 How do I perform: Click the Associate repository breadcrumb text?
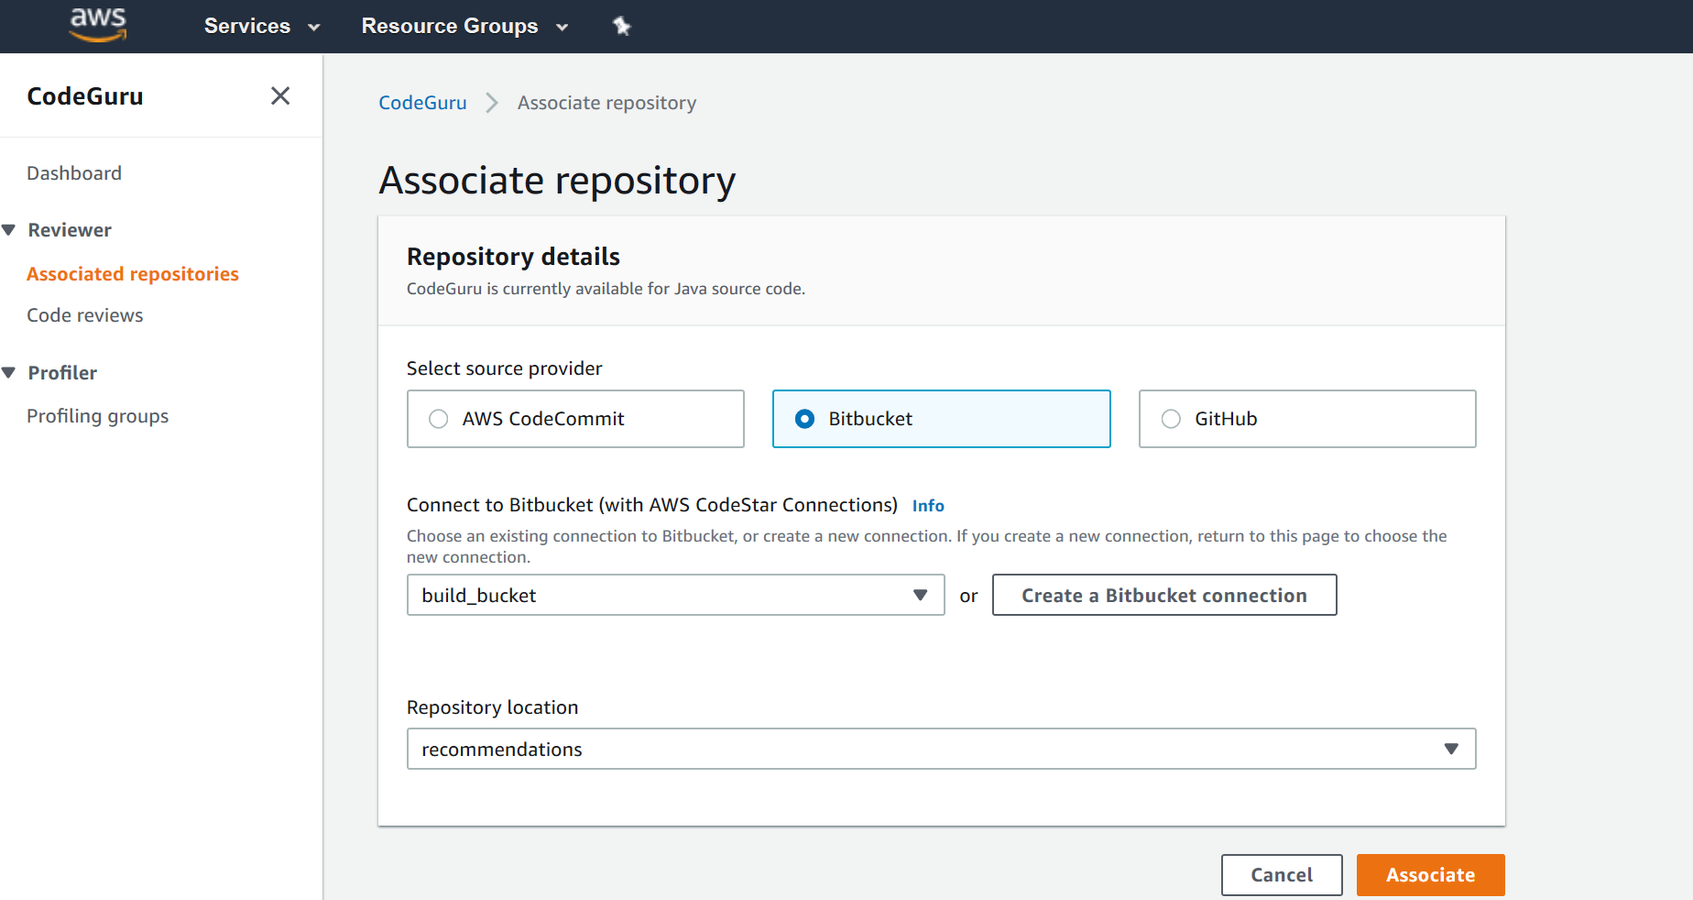point(607,103)
